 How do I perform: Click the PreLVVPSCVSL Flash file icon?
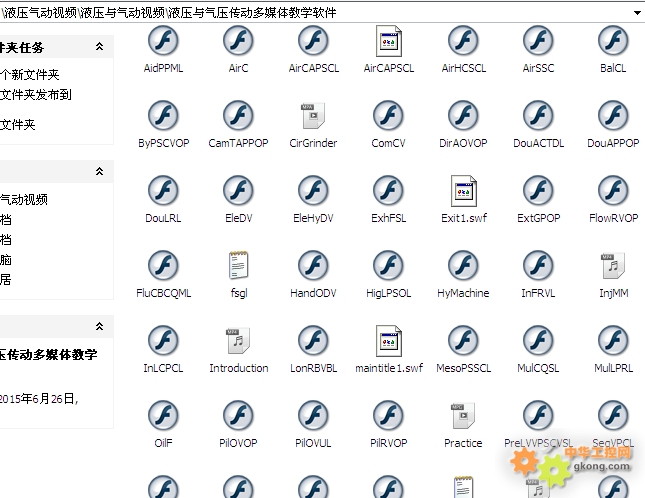tap(538, 415)
